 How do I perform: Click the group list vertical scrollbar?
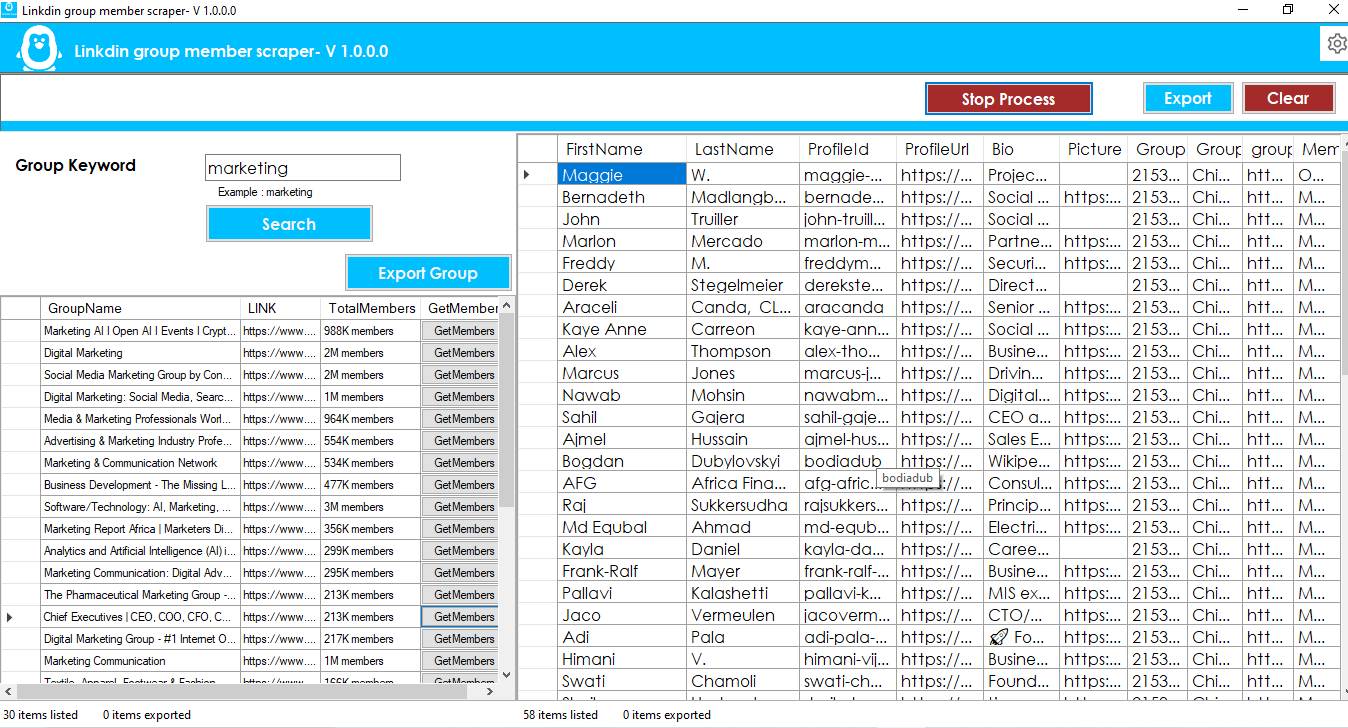[506, 410]
